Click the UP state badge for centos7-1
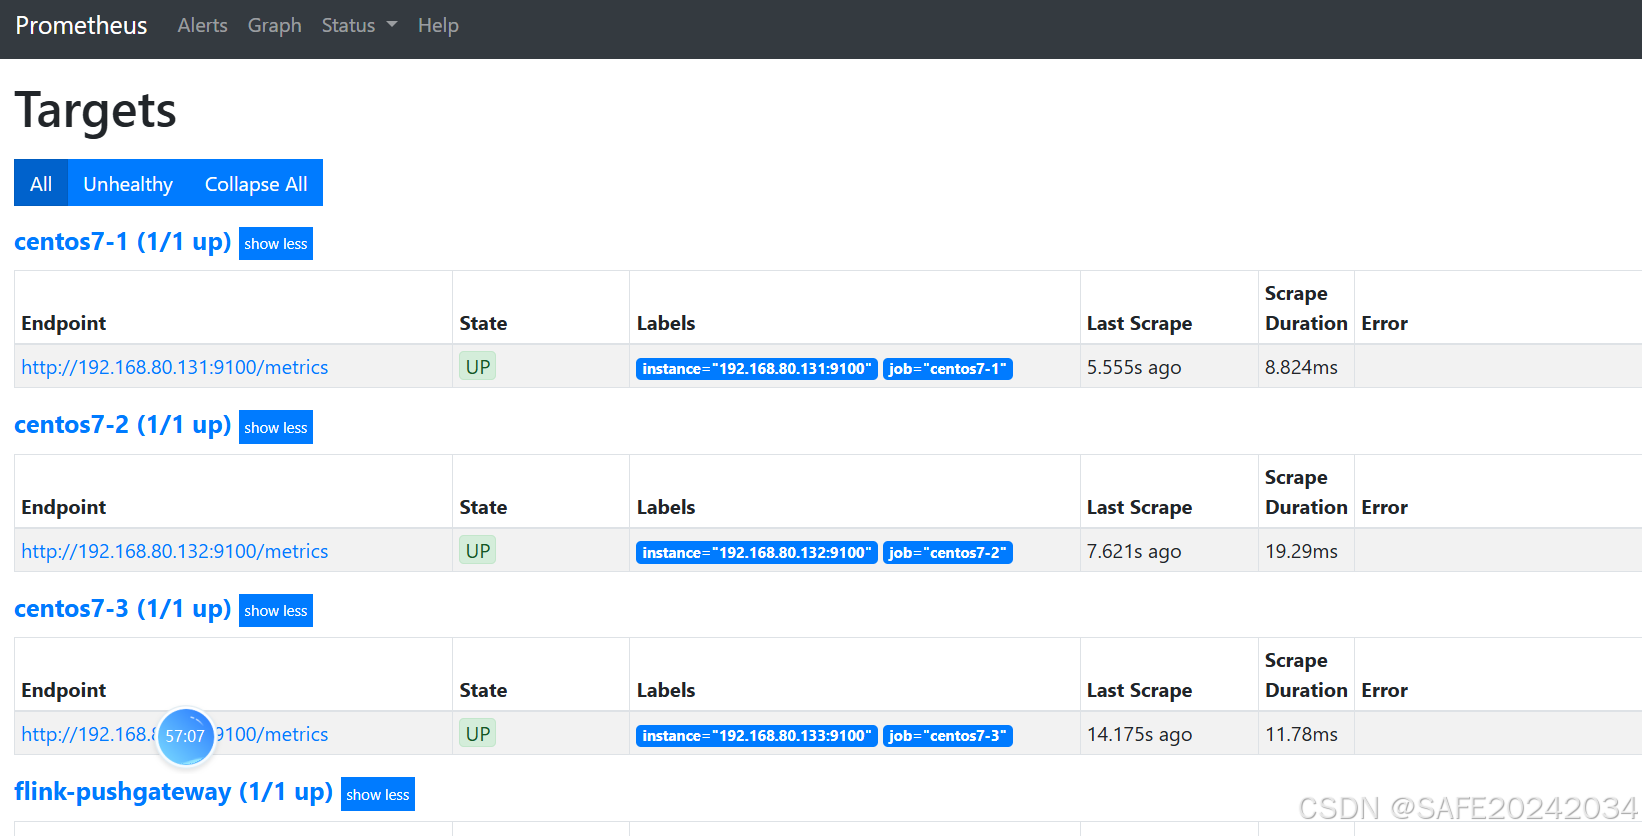The width and height of the screenshot is (1642, 836). (x=478, y=366)
